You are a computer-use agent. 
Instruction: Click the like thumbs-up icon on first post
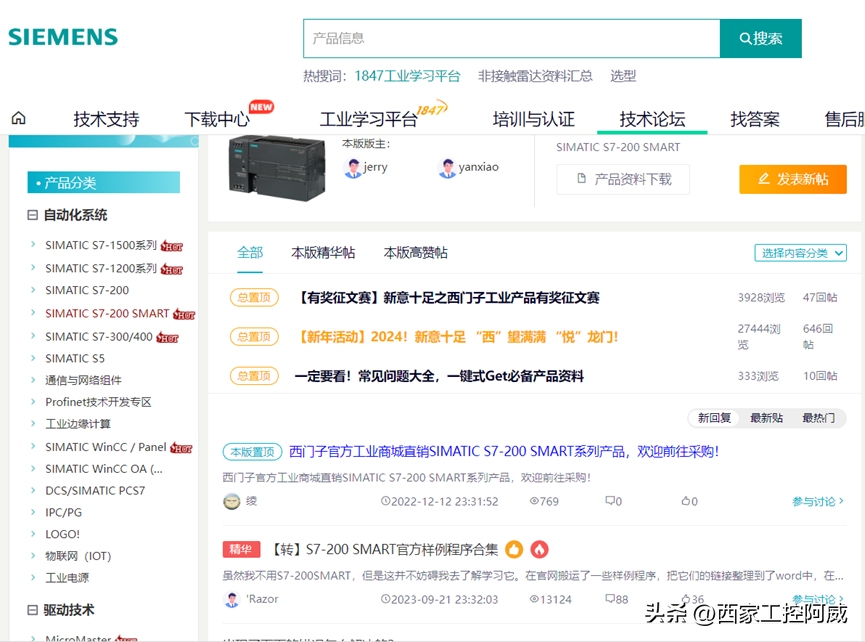click(x=685, y=501)
